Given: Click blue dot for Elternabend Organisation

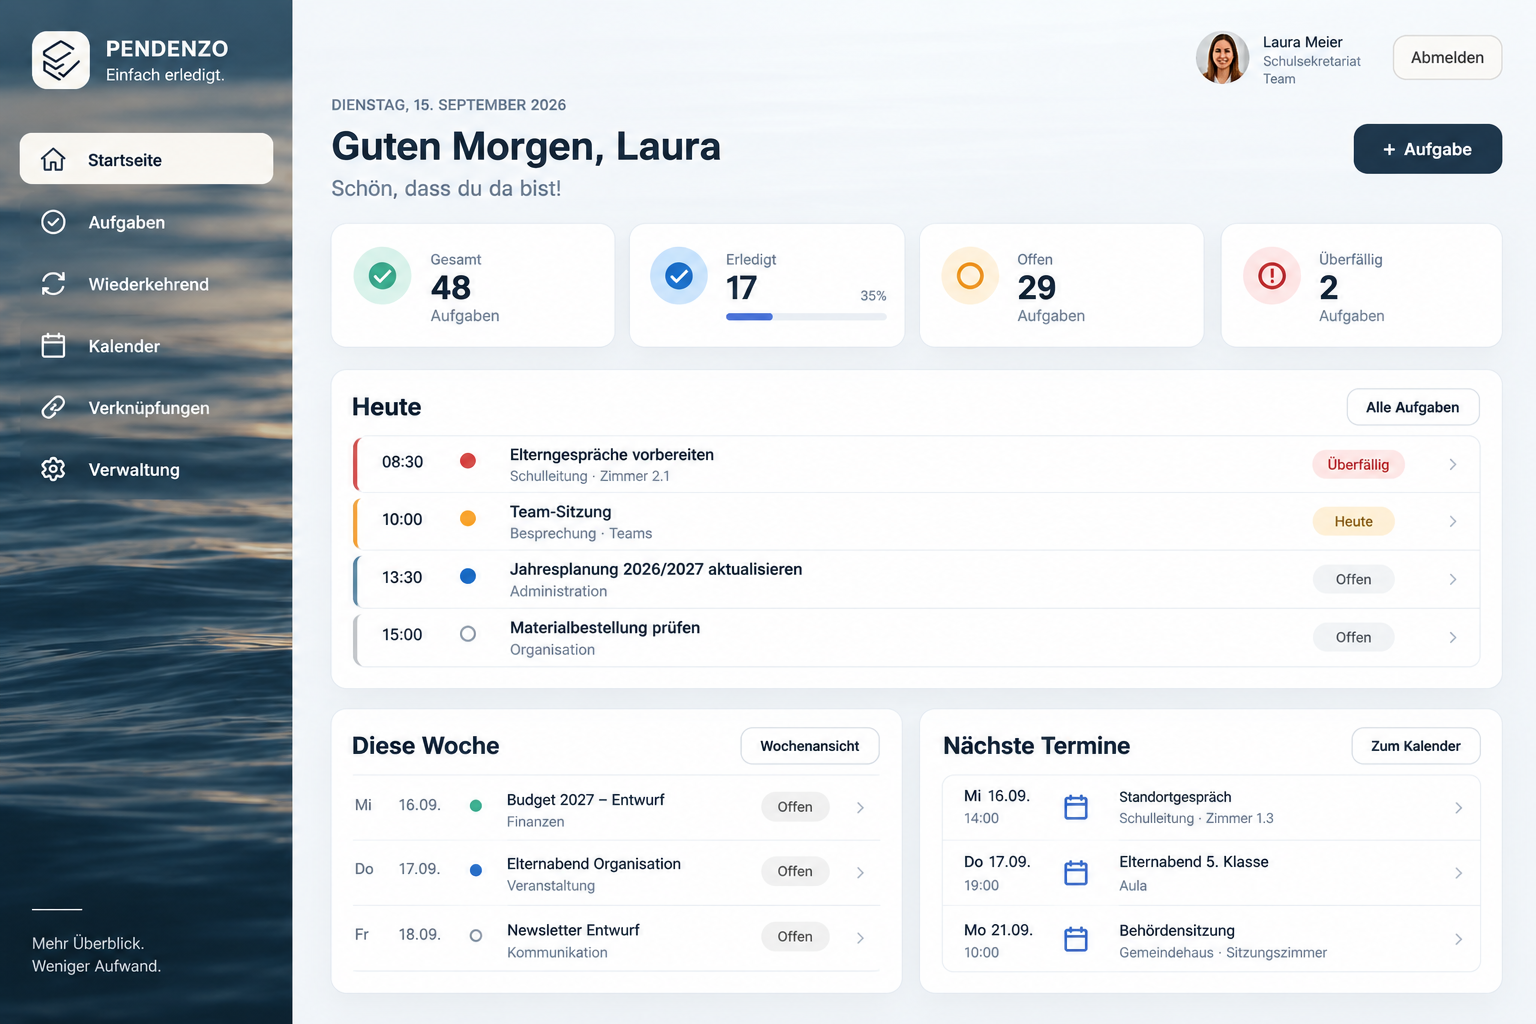Looking at the screenshot, I should tap(476, 870).
